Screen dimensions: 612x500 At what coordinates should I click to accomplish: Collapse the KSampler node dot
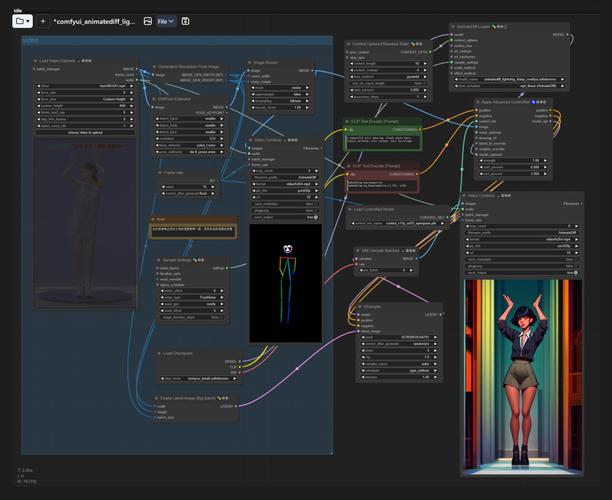click(360, 307)
